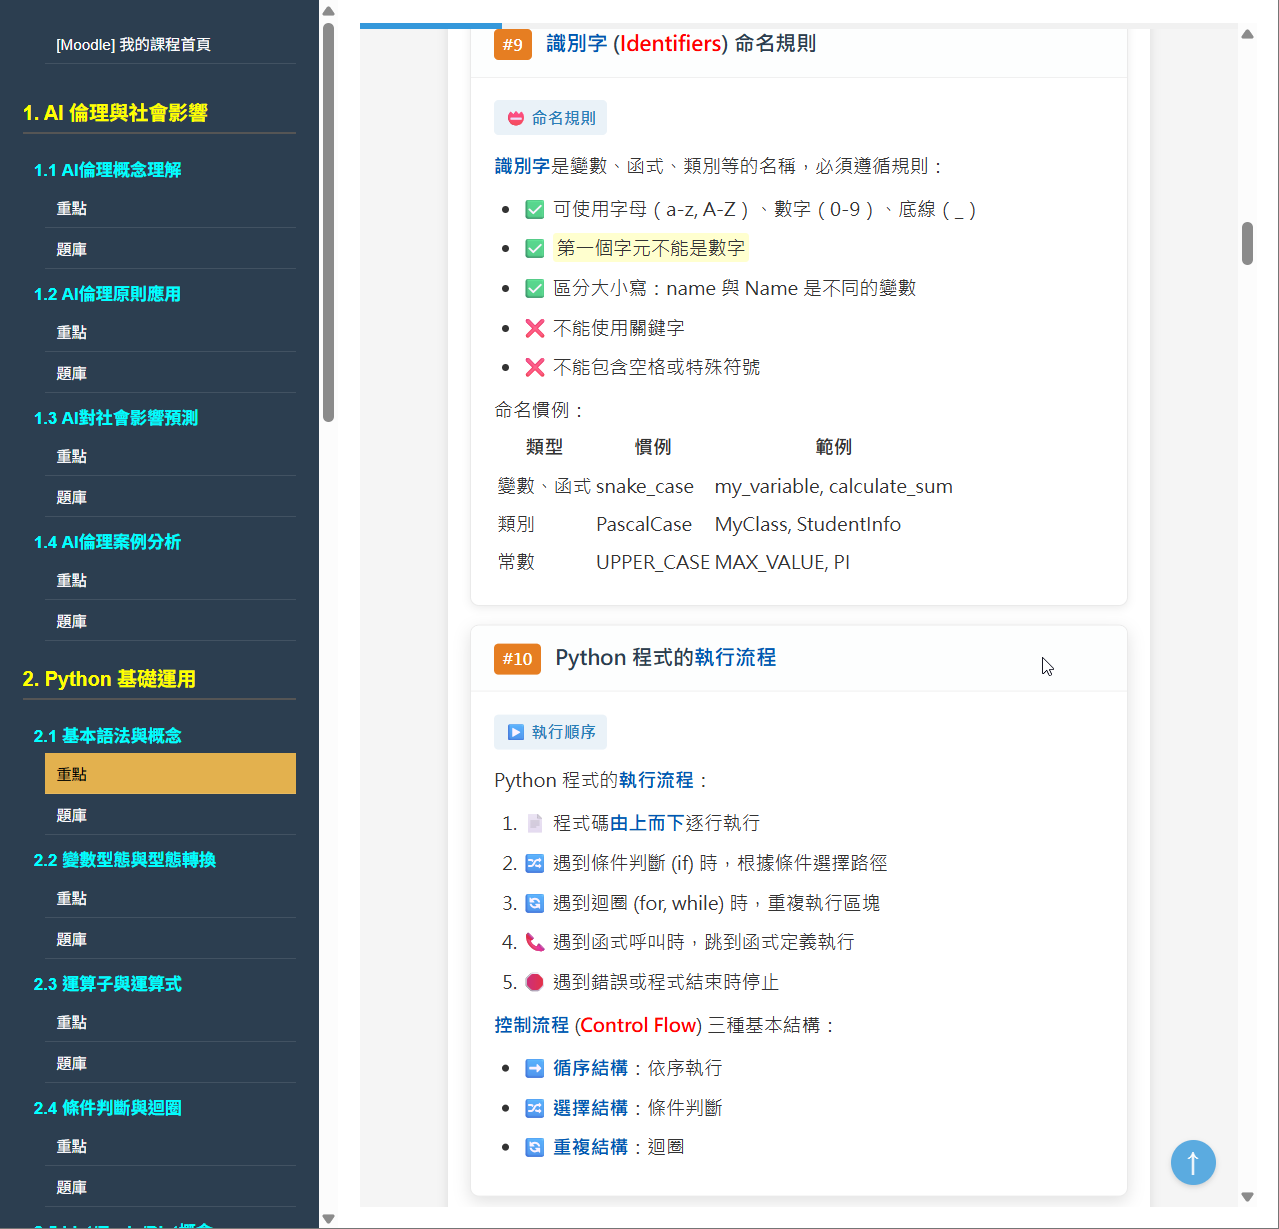
Task: Click the #10 card number badge
Action: 517,659
